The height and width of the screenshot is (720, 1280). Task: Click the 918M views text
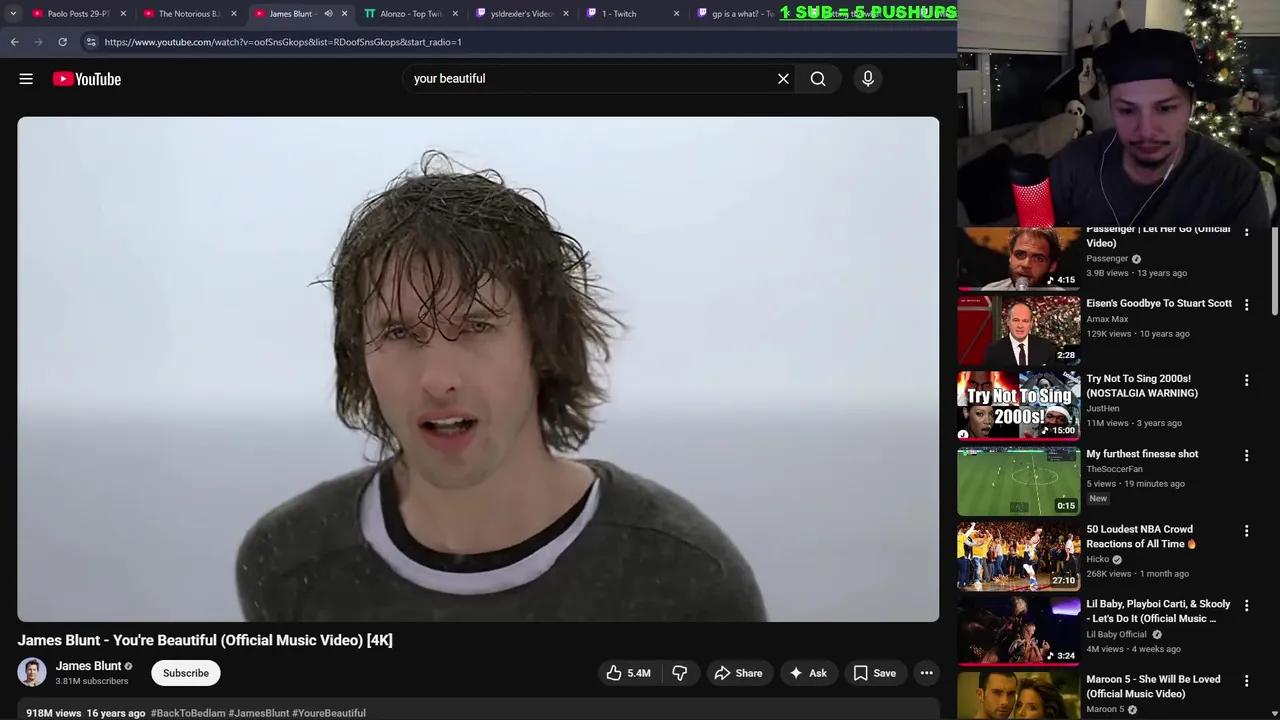54,713
